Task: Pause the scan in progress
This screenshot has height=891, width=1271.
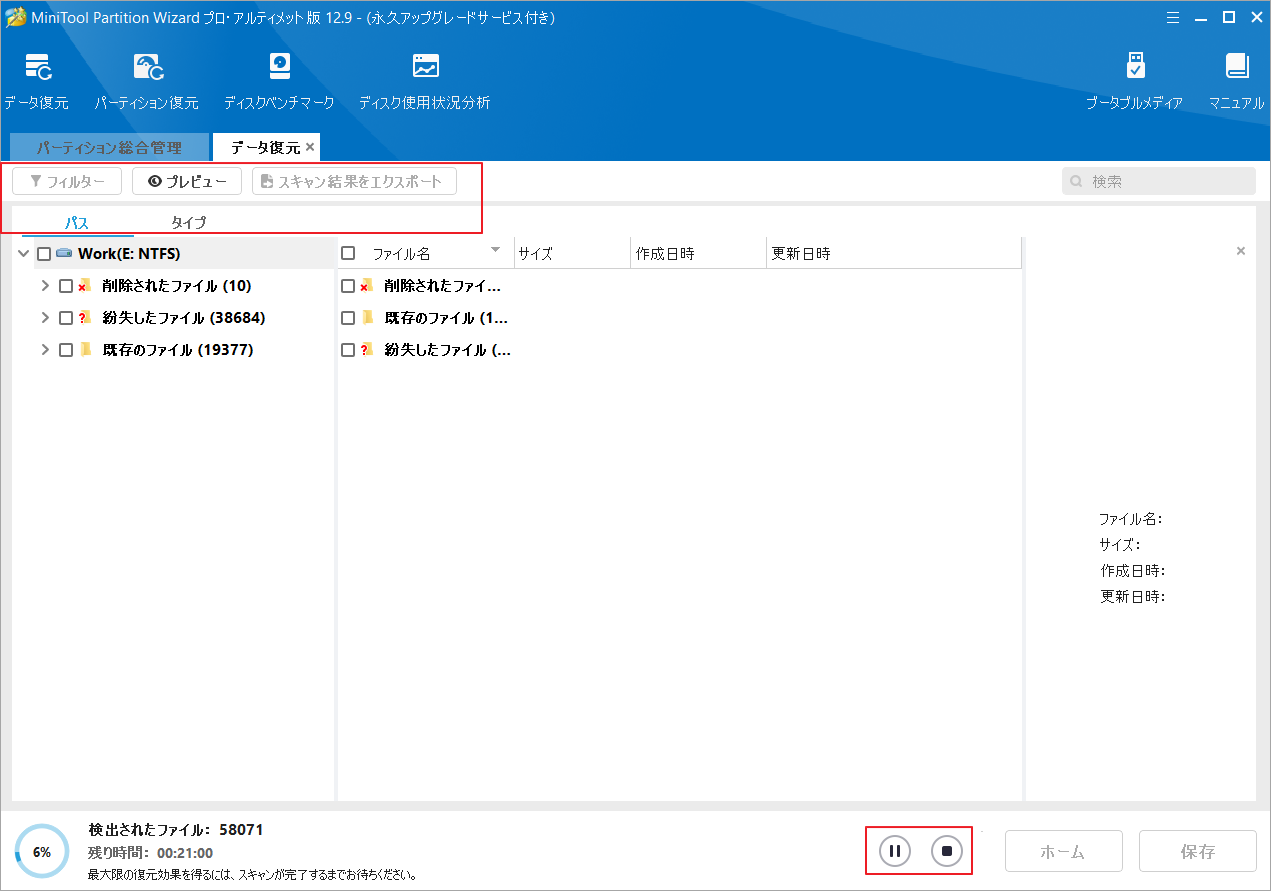Action: pos(895,851)
